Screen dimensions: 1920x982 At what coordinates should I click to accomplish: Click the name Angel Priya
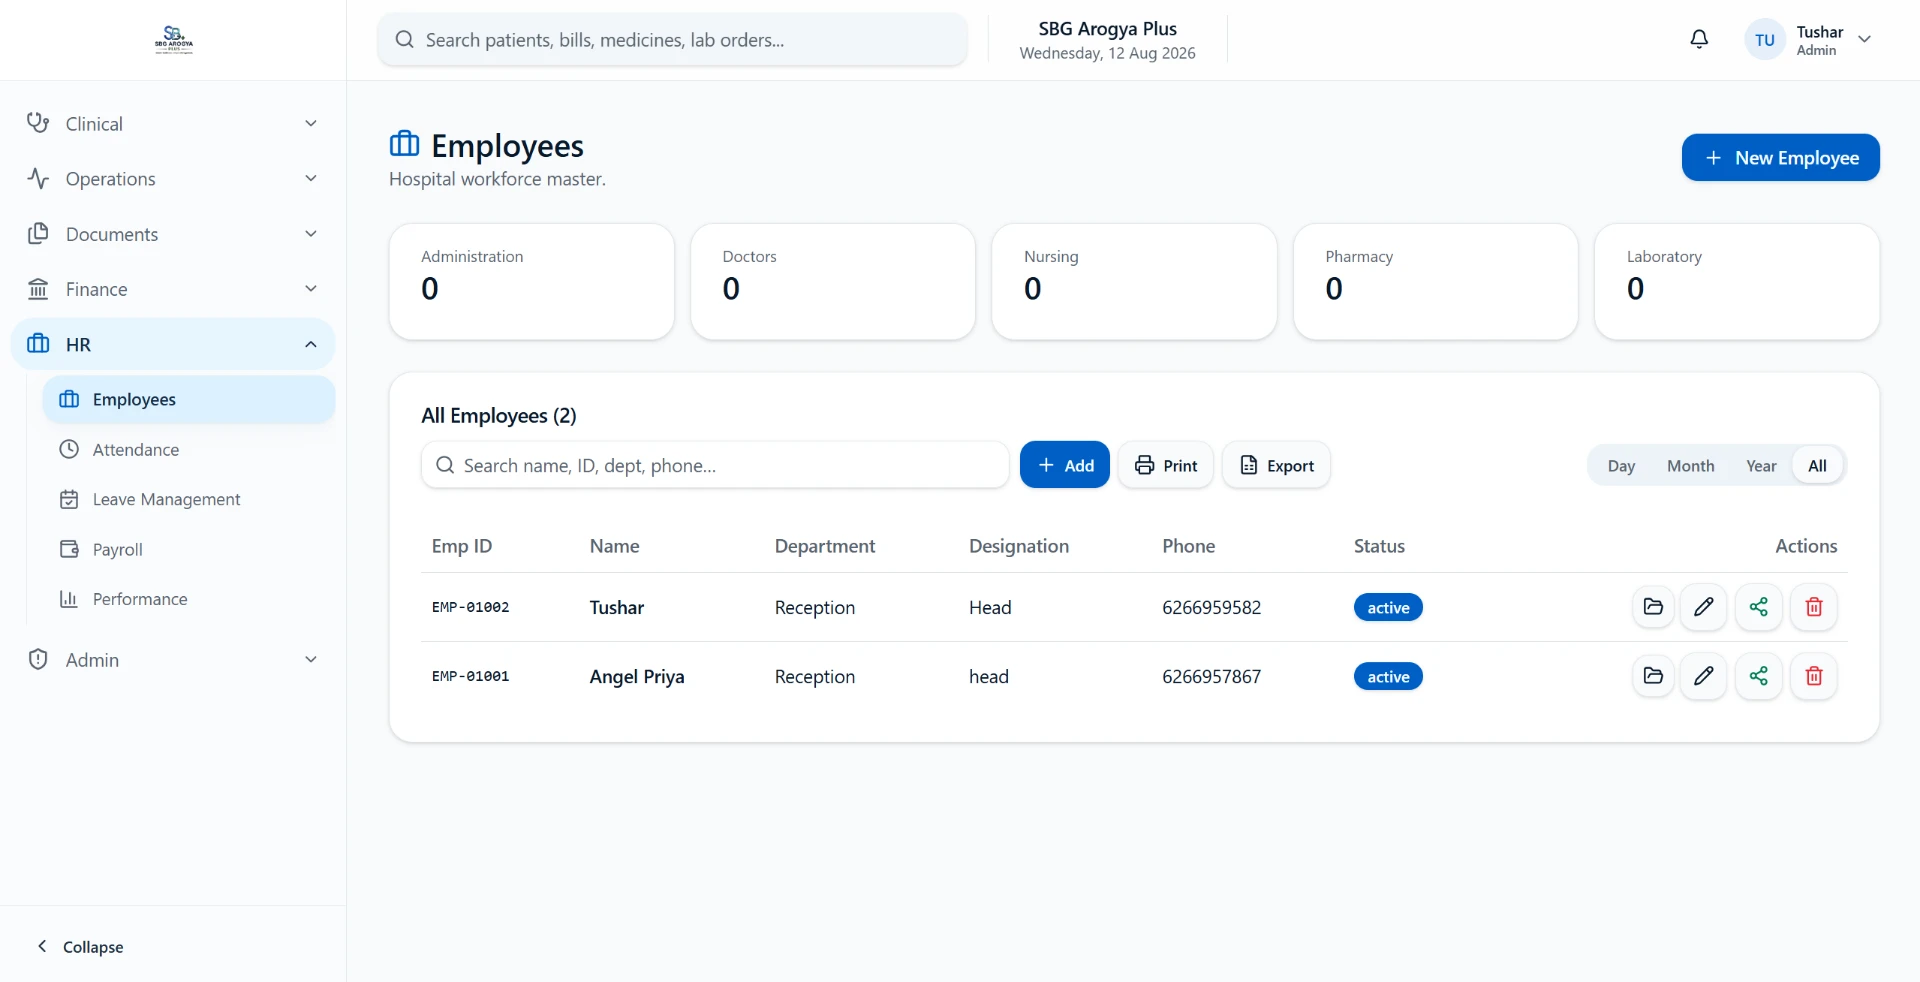point(637,677)
